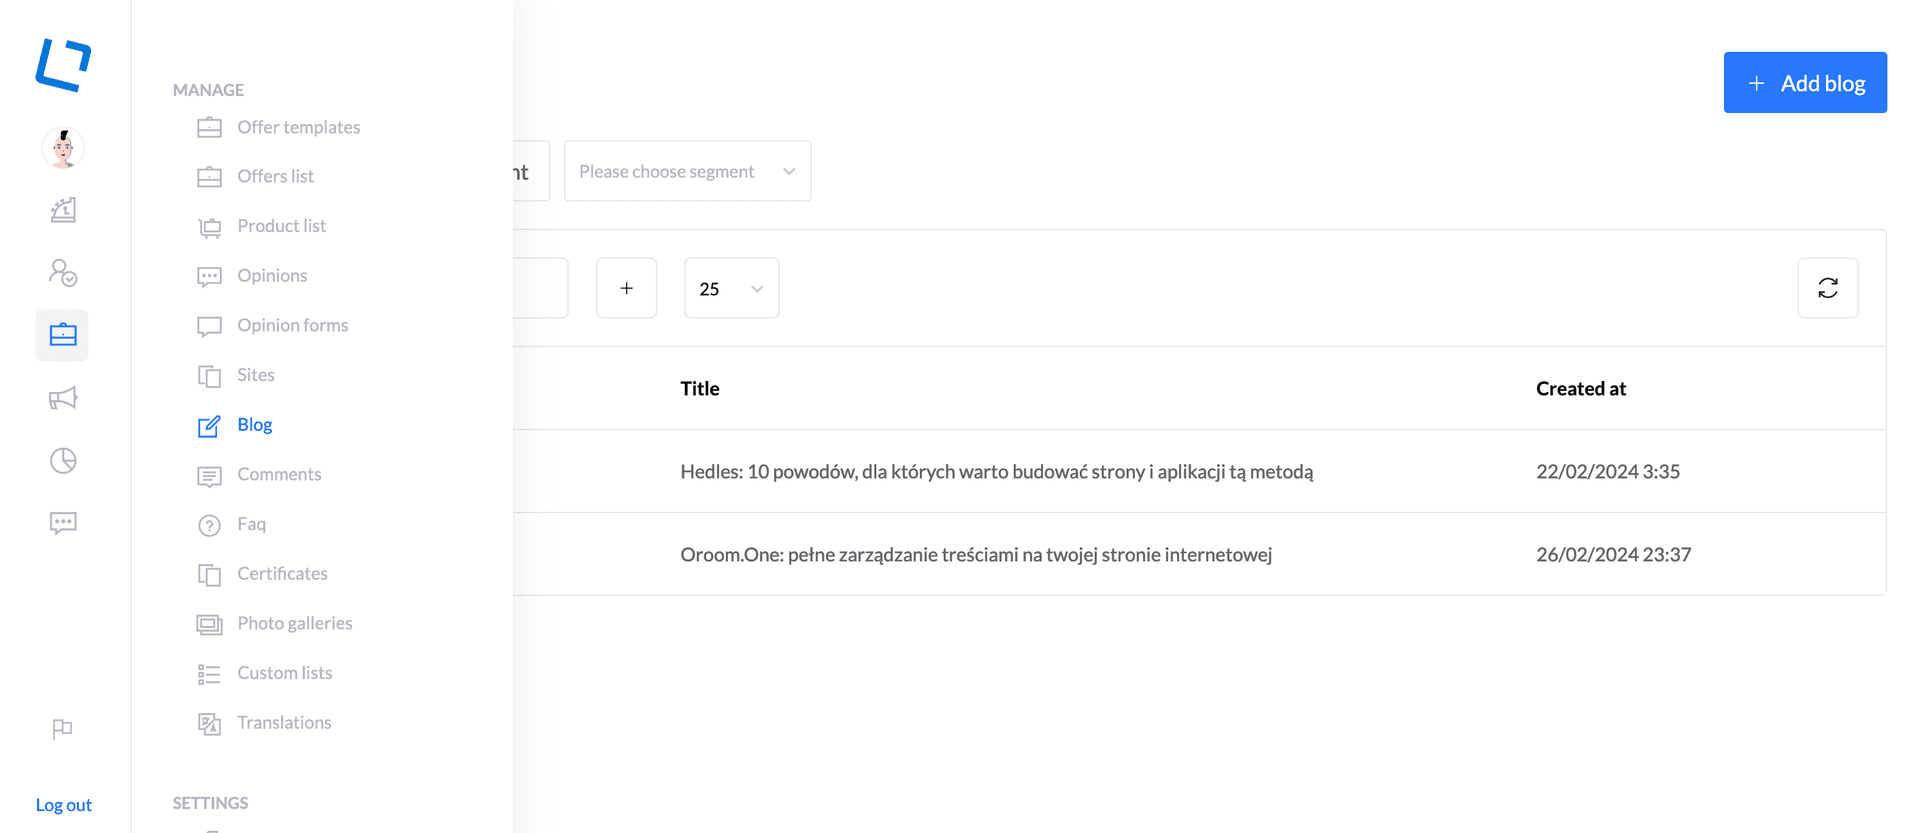
Task: Click the question-mark icon beside Faq
Action: coord(209,524)
